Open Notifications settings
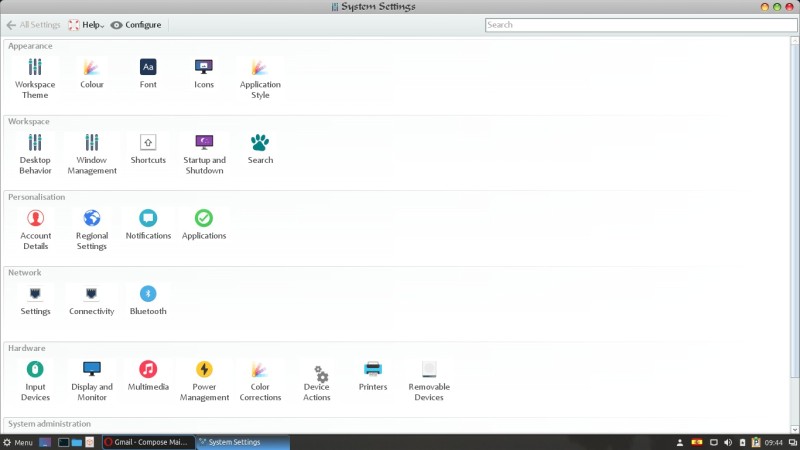The height and width of the screenshot is (450, 800). tap(148, 224)
